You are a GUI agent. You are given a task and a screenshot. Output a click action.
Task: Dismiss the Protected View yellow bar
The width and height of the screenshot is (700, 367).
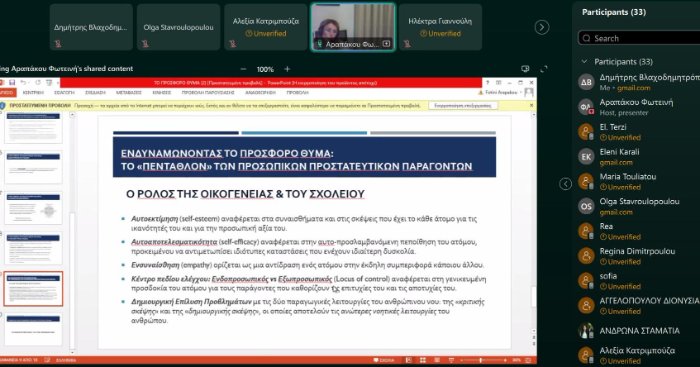[x=531, y=105]
